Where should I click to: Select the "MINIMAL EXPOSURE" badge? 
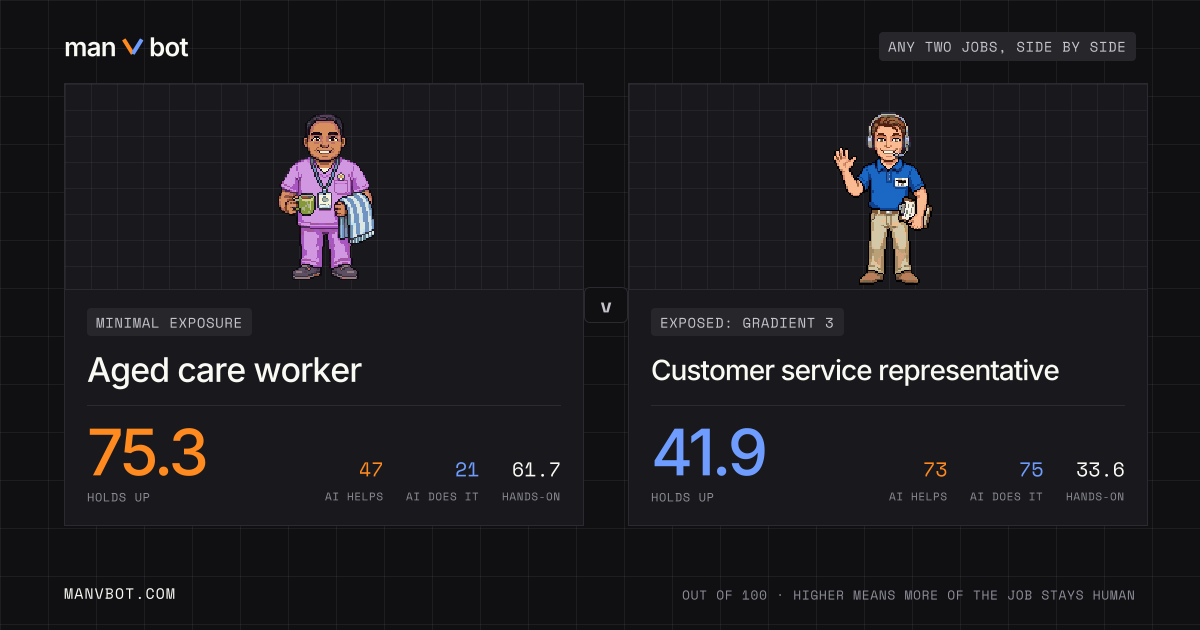click(x=169, y=323)
